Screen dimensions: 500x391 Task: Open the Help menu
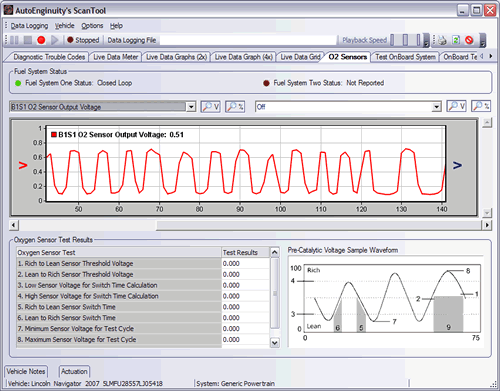coord(116,26)
